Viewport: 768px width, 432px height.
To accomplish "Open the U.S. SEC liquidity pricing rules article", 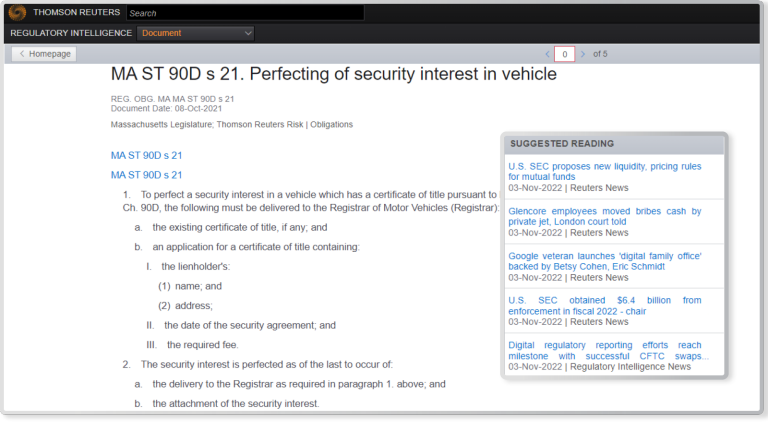I will pyautogui.click(x=604, y=171).
